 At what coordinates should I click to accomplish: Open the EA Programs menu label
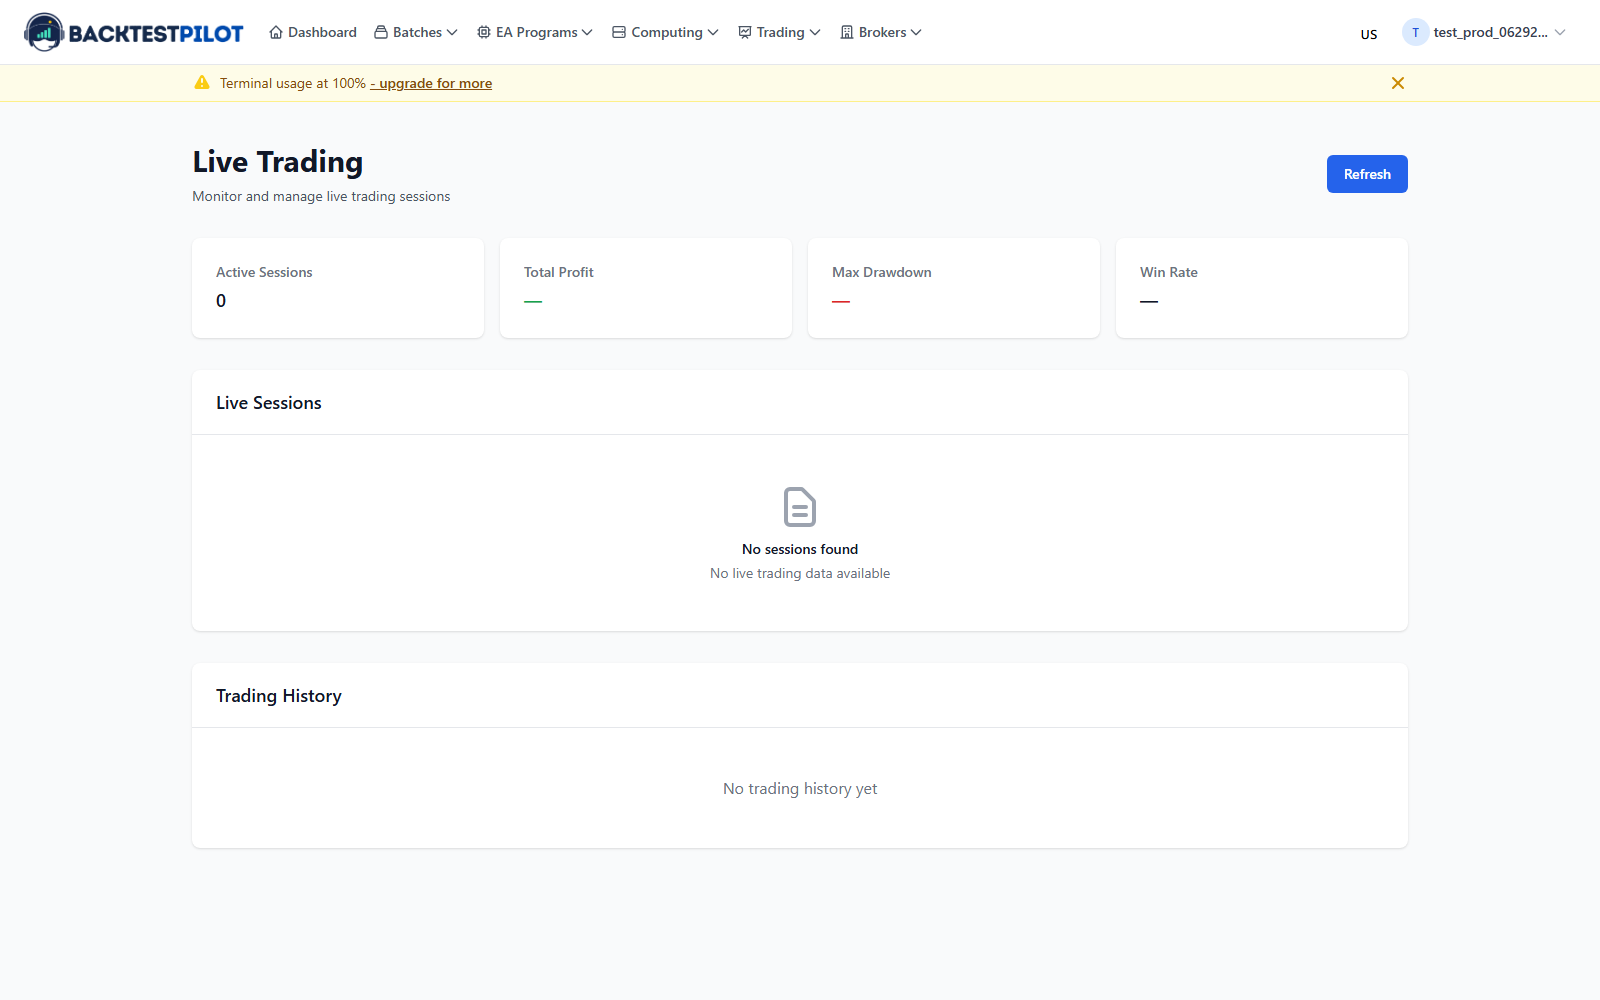point(537,32)
